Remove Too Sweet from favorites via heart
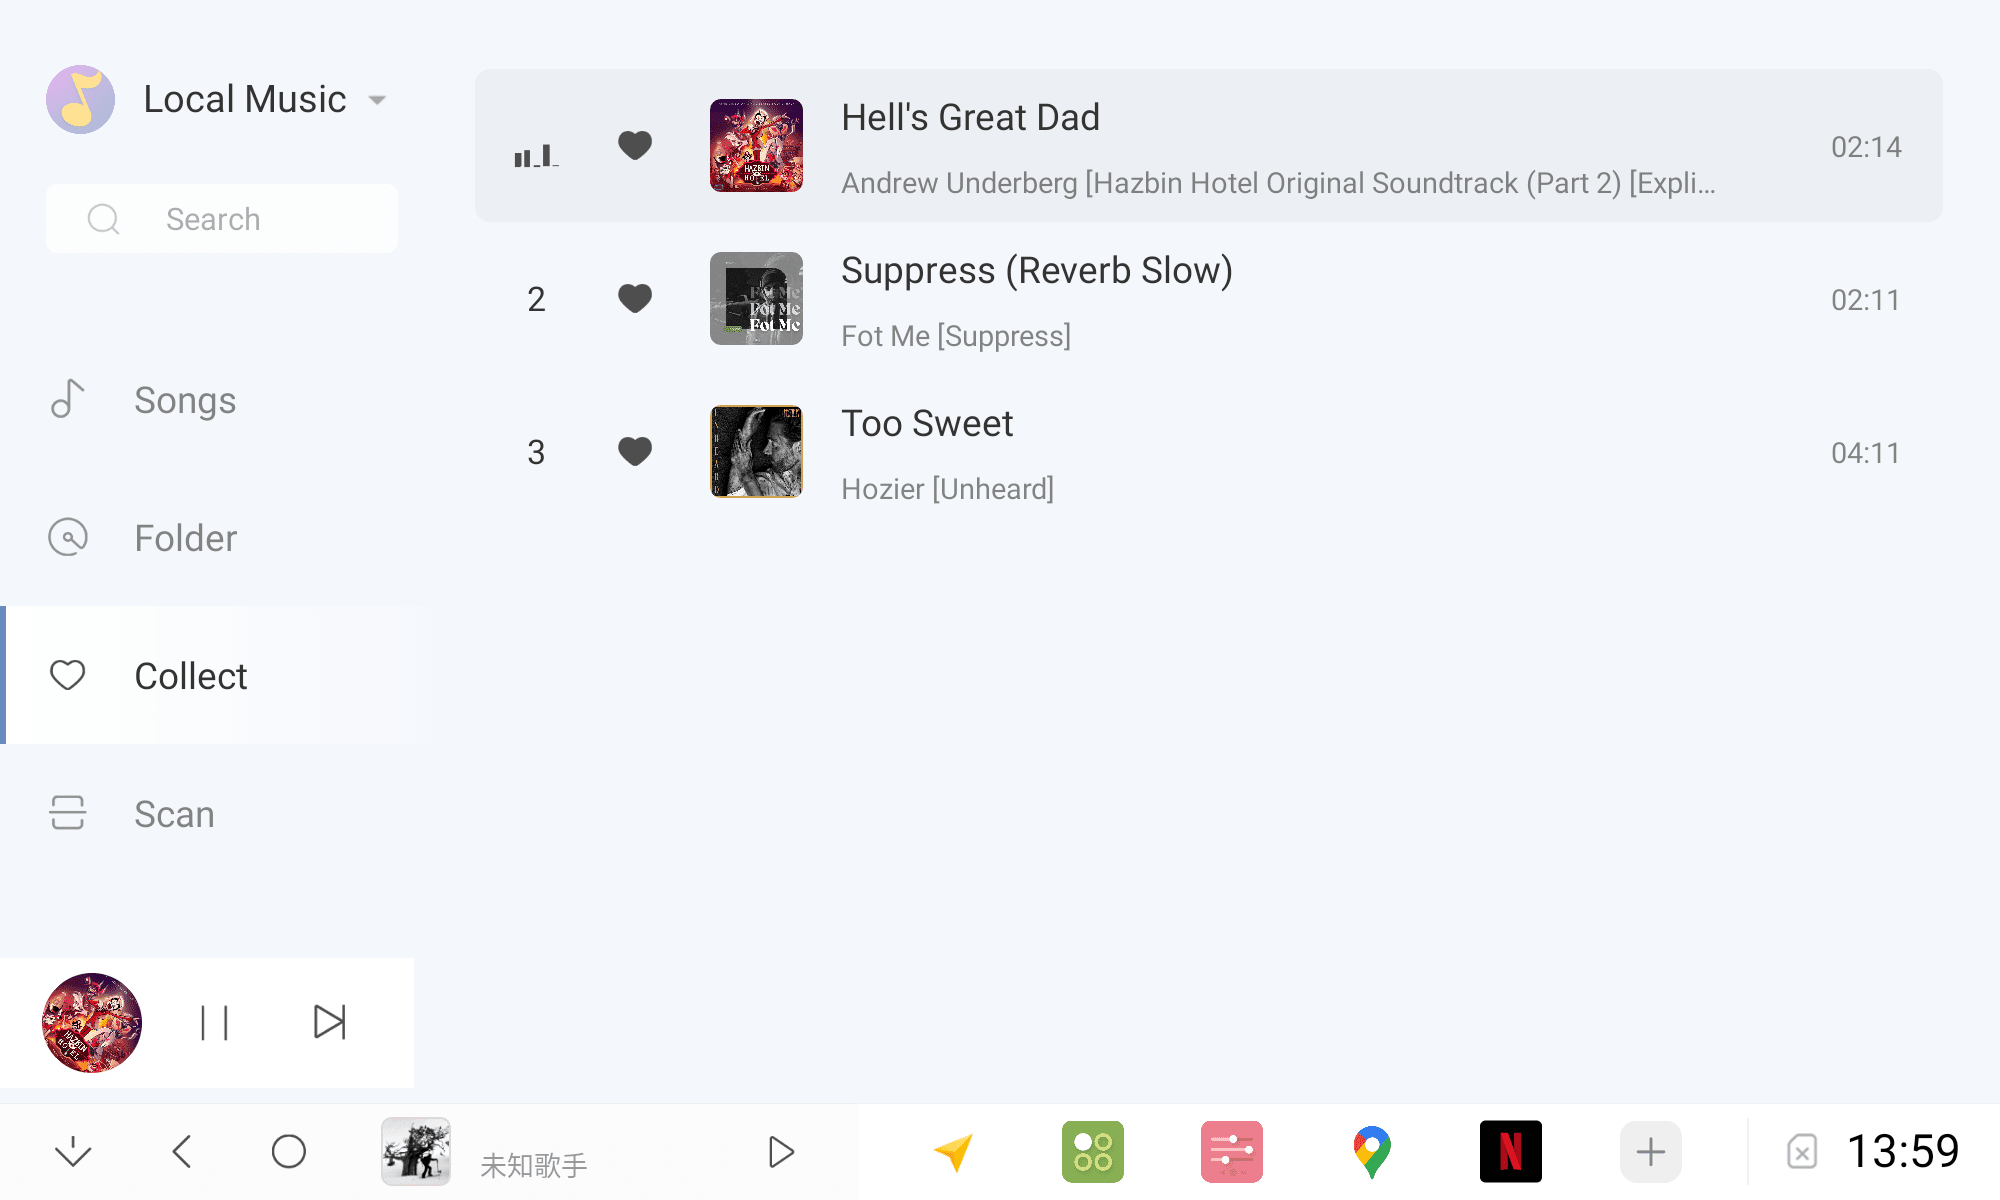The image size is (2000, 1200). coord(635,452)
